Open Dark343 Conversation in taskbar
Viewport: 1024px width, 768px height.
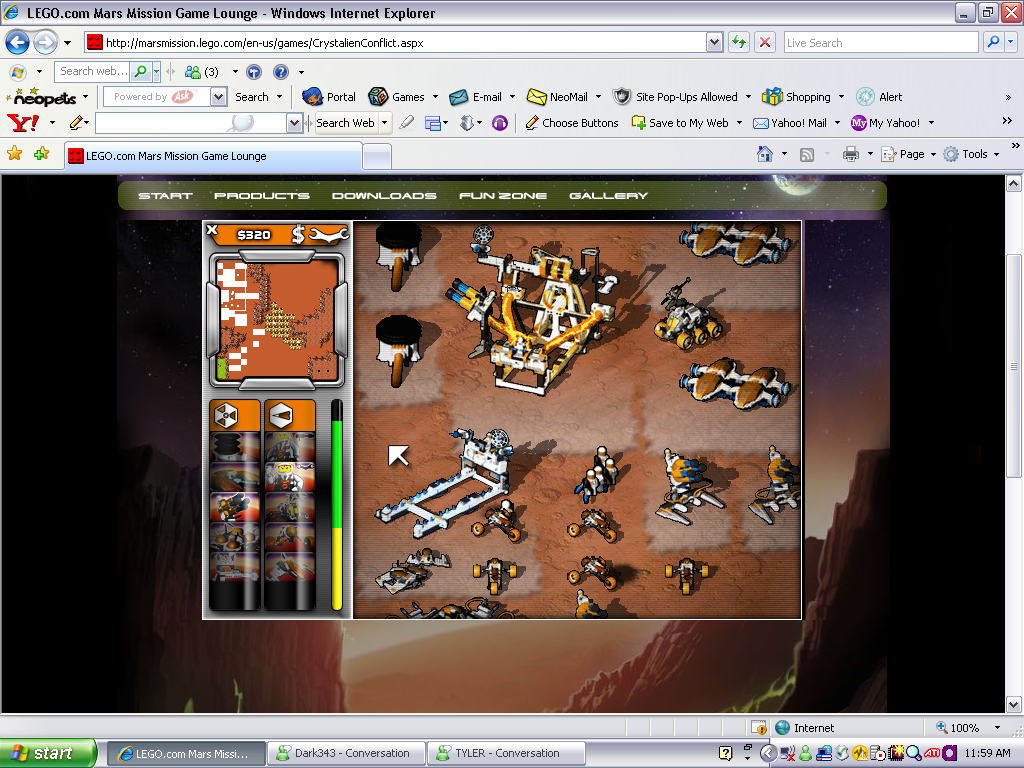(345, 753)
